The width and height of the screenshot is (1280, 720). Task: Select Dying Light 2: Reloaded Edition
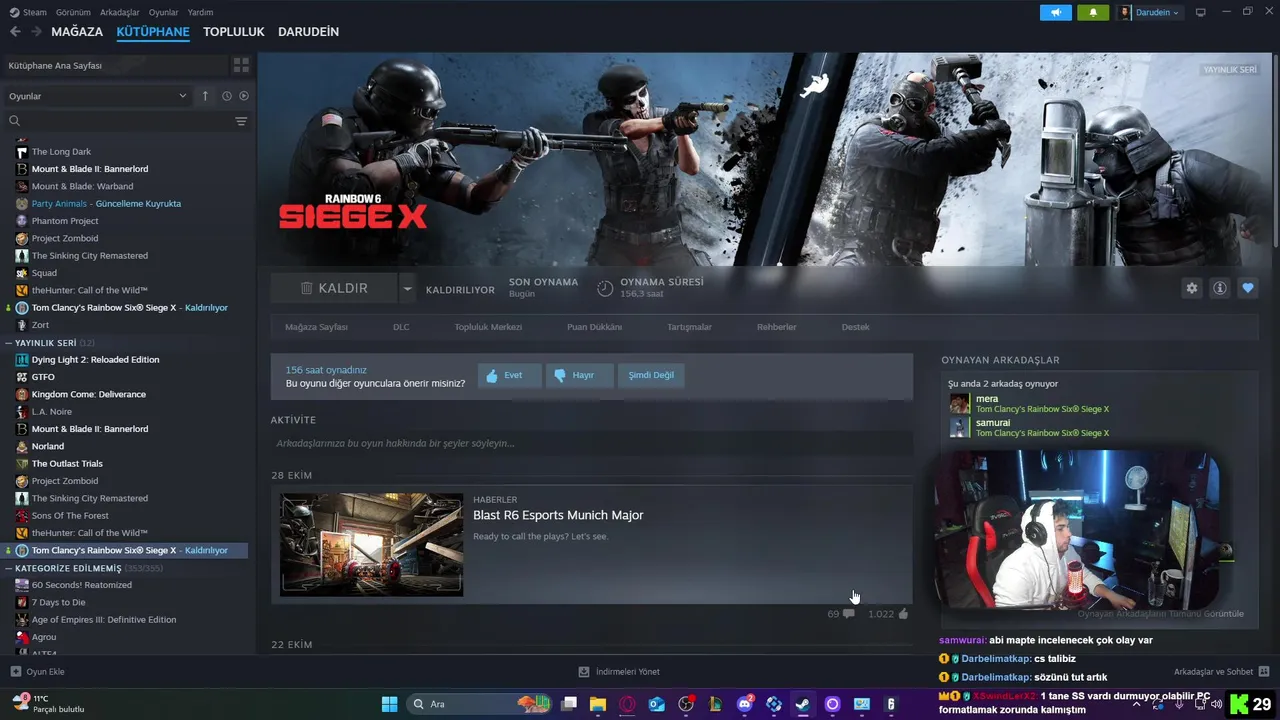[x=95, y=360]
